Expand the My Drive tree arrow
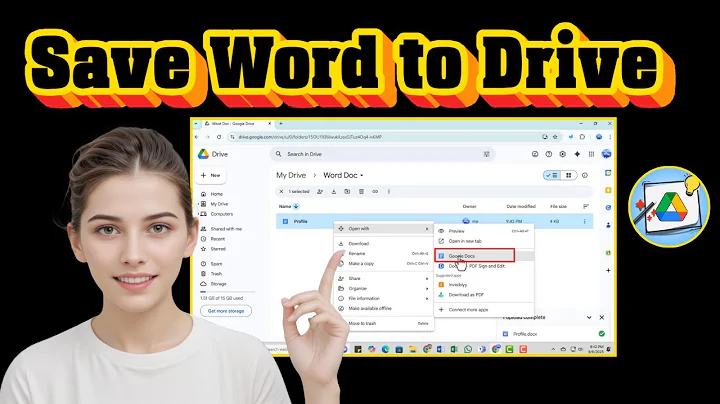This screenshot has width=720, height=404. 198,204
